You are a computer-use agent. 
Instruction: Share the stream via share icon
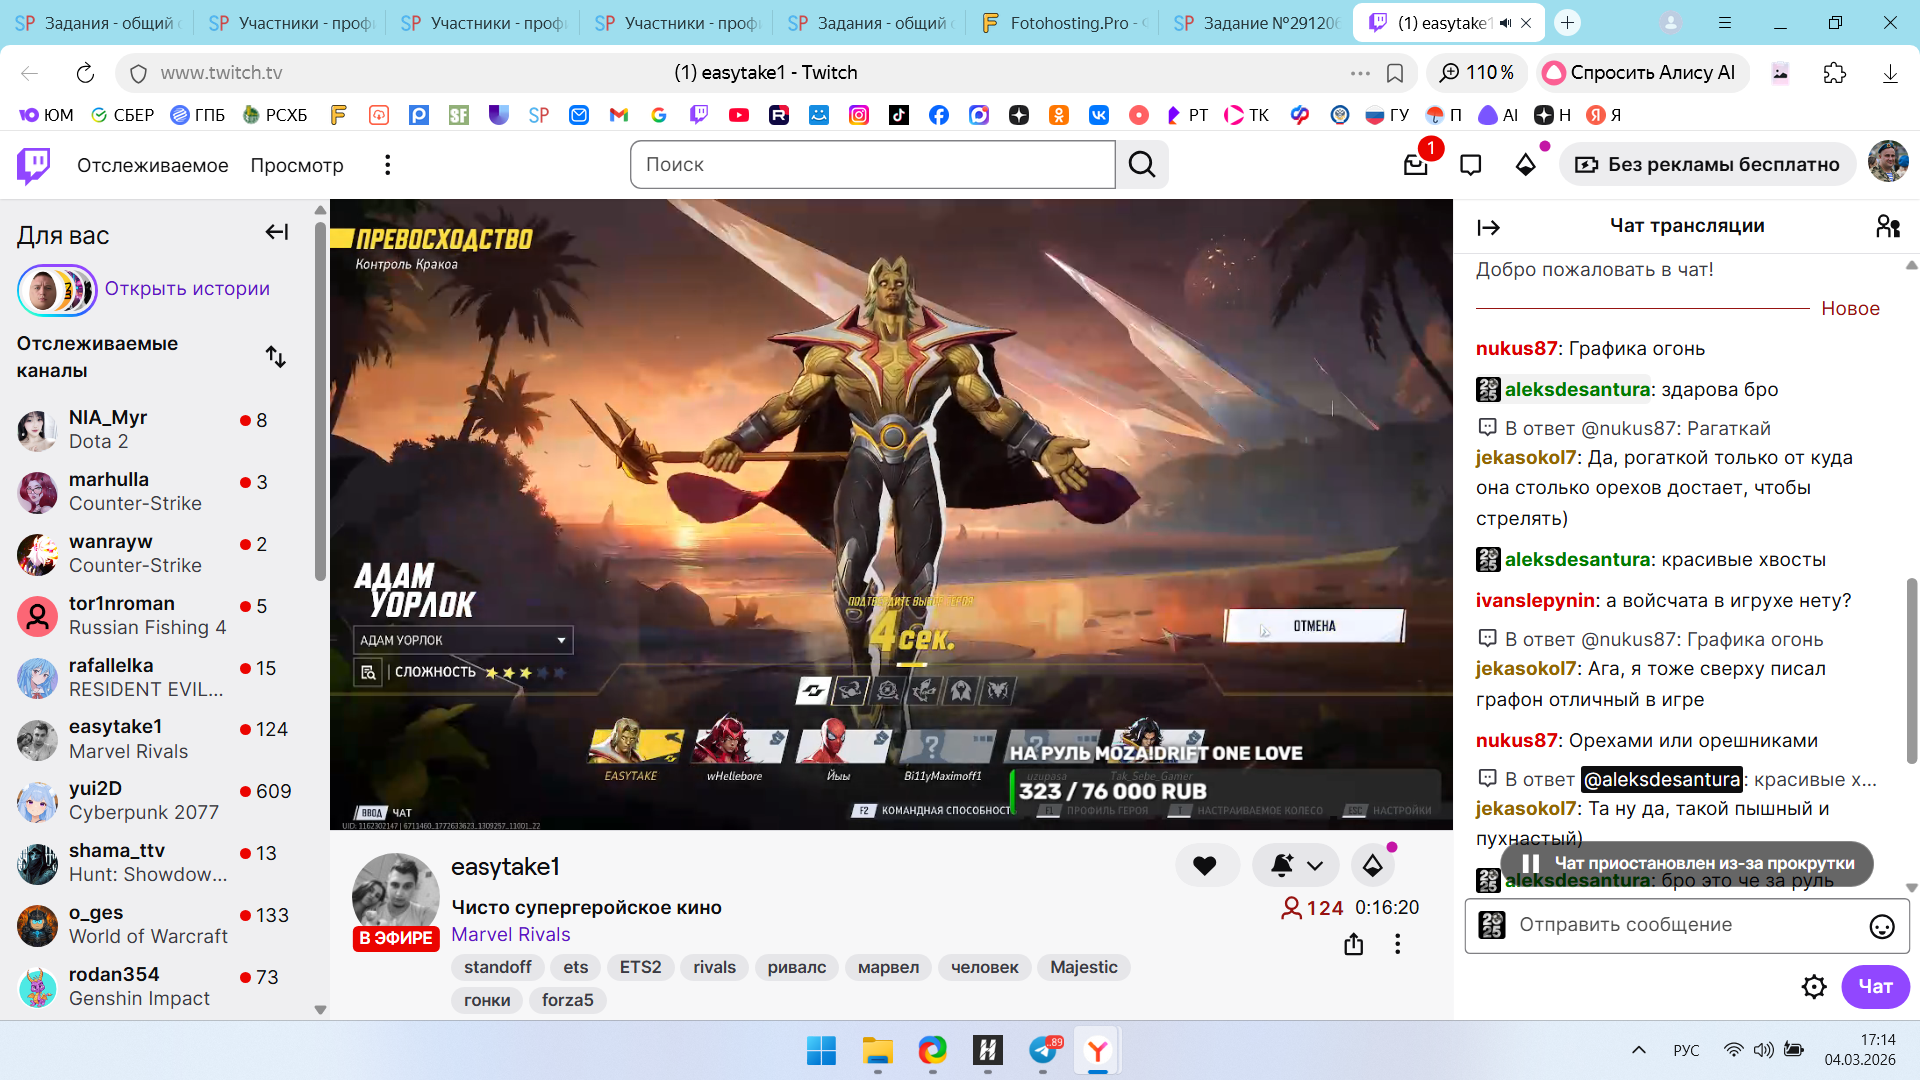click(1353, 944)
